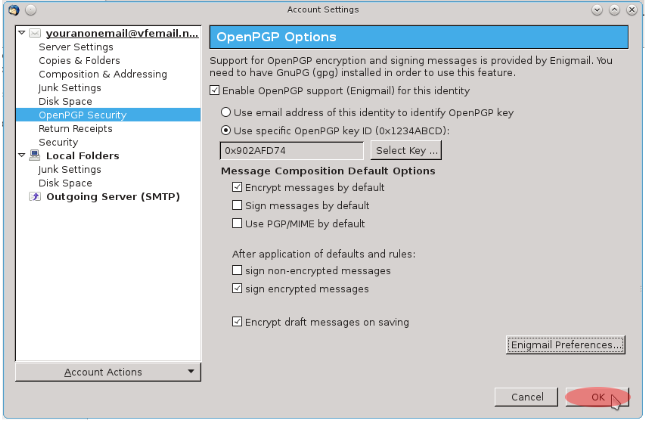The width and height of the screenshot is (645, 421).
Task: Check Use PGP/MIME by default
Action: 237,224
